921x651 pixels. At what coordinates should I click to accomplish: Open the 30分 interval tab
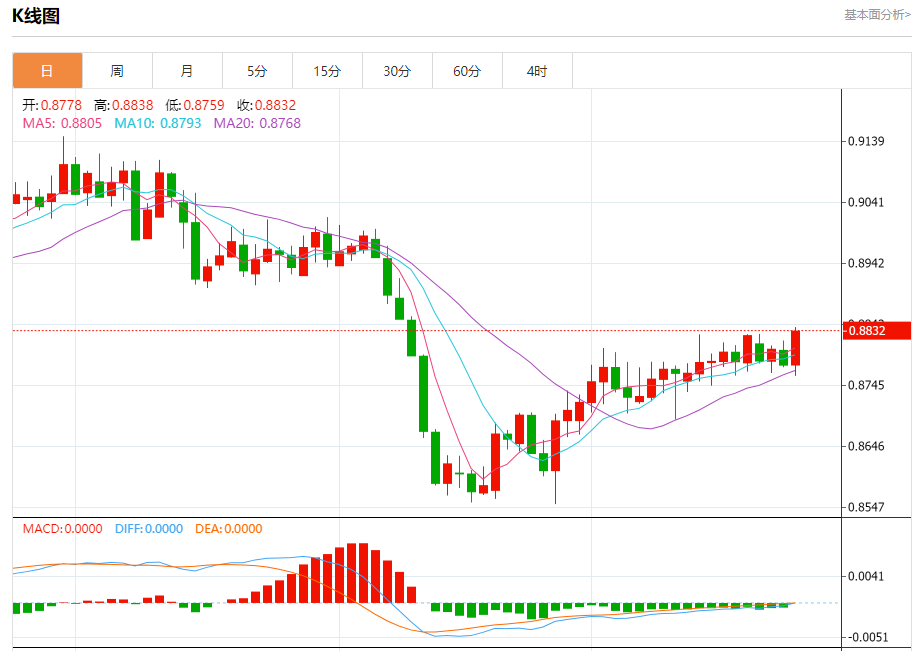[x=397, y=71]
